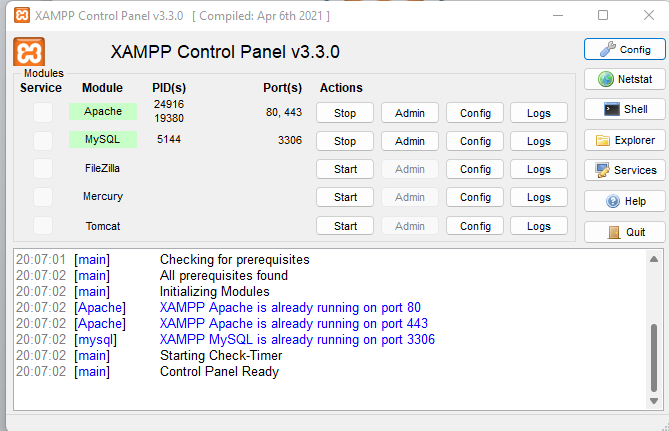Click the log scrollbar thumb

point(654,358)
